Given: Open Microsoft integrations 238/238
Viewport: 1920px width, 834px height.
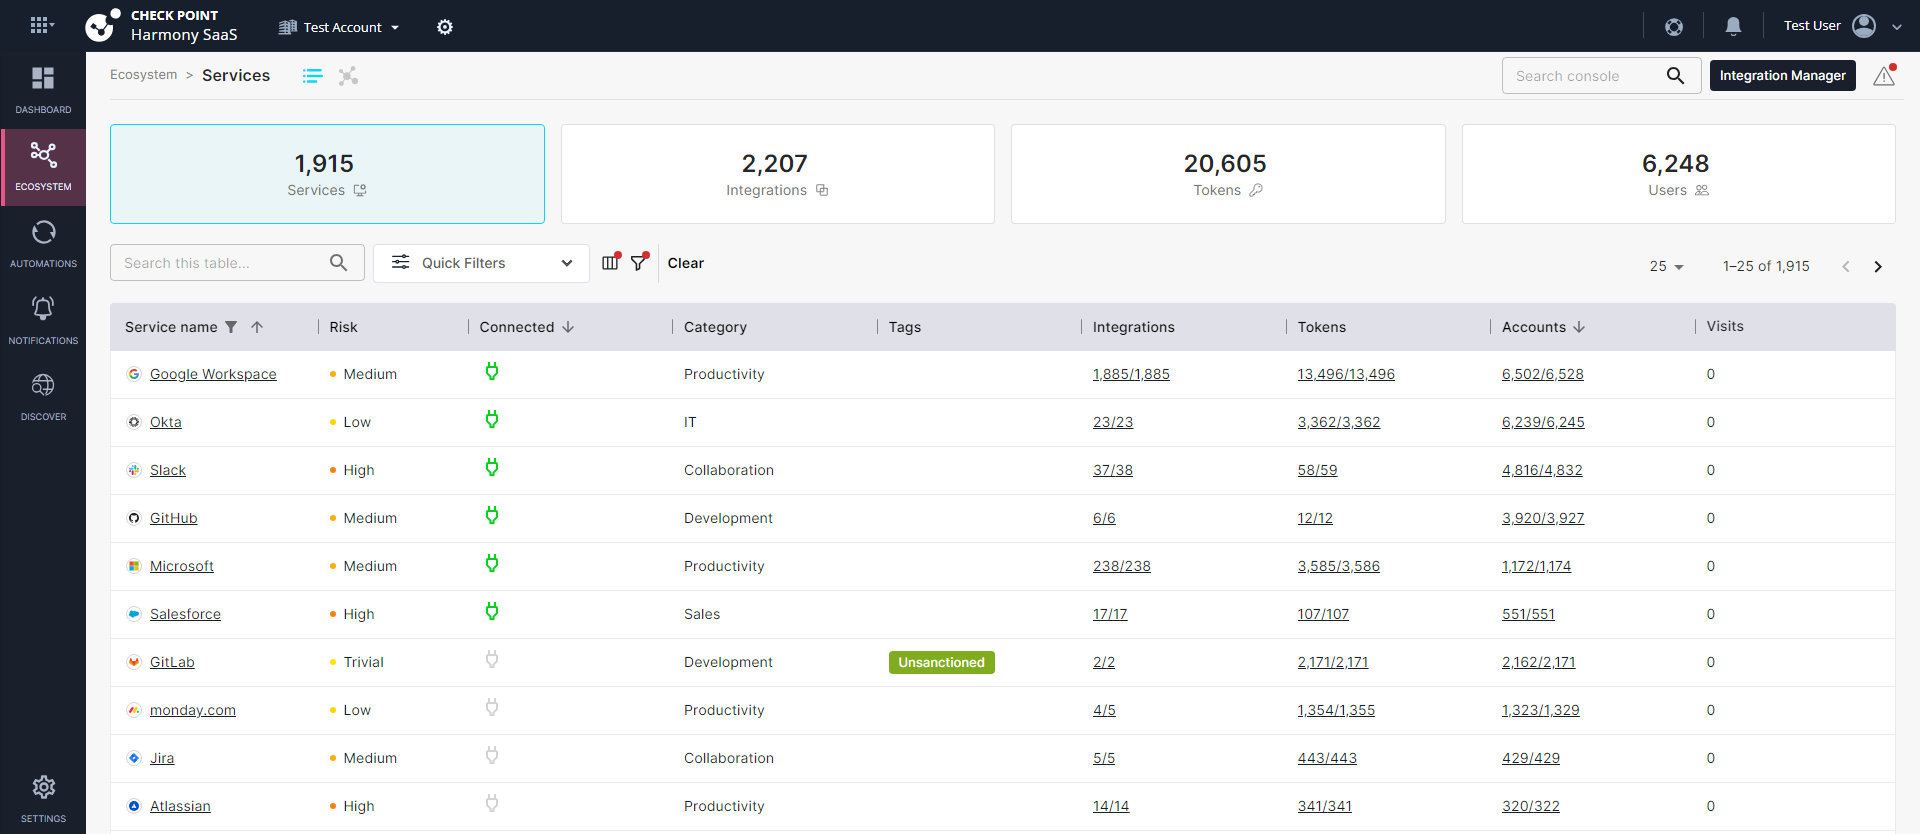Looking at the screenshot, I should [1122, 566].
